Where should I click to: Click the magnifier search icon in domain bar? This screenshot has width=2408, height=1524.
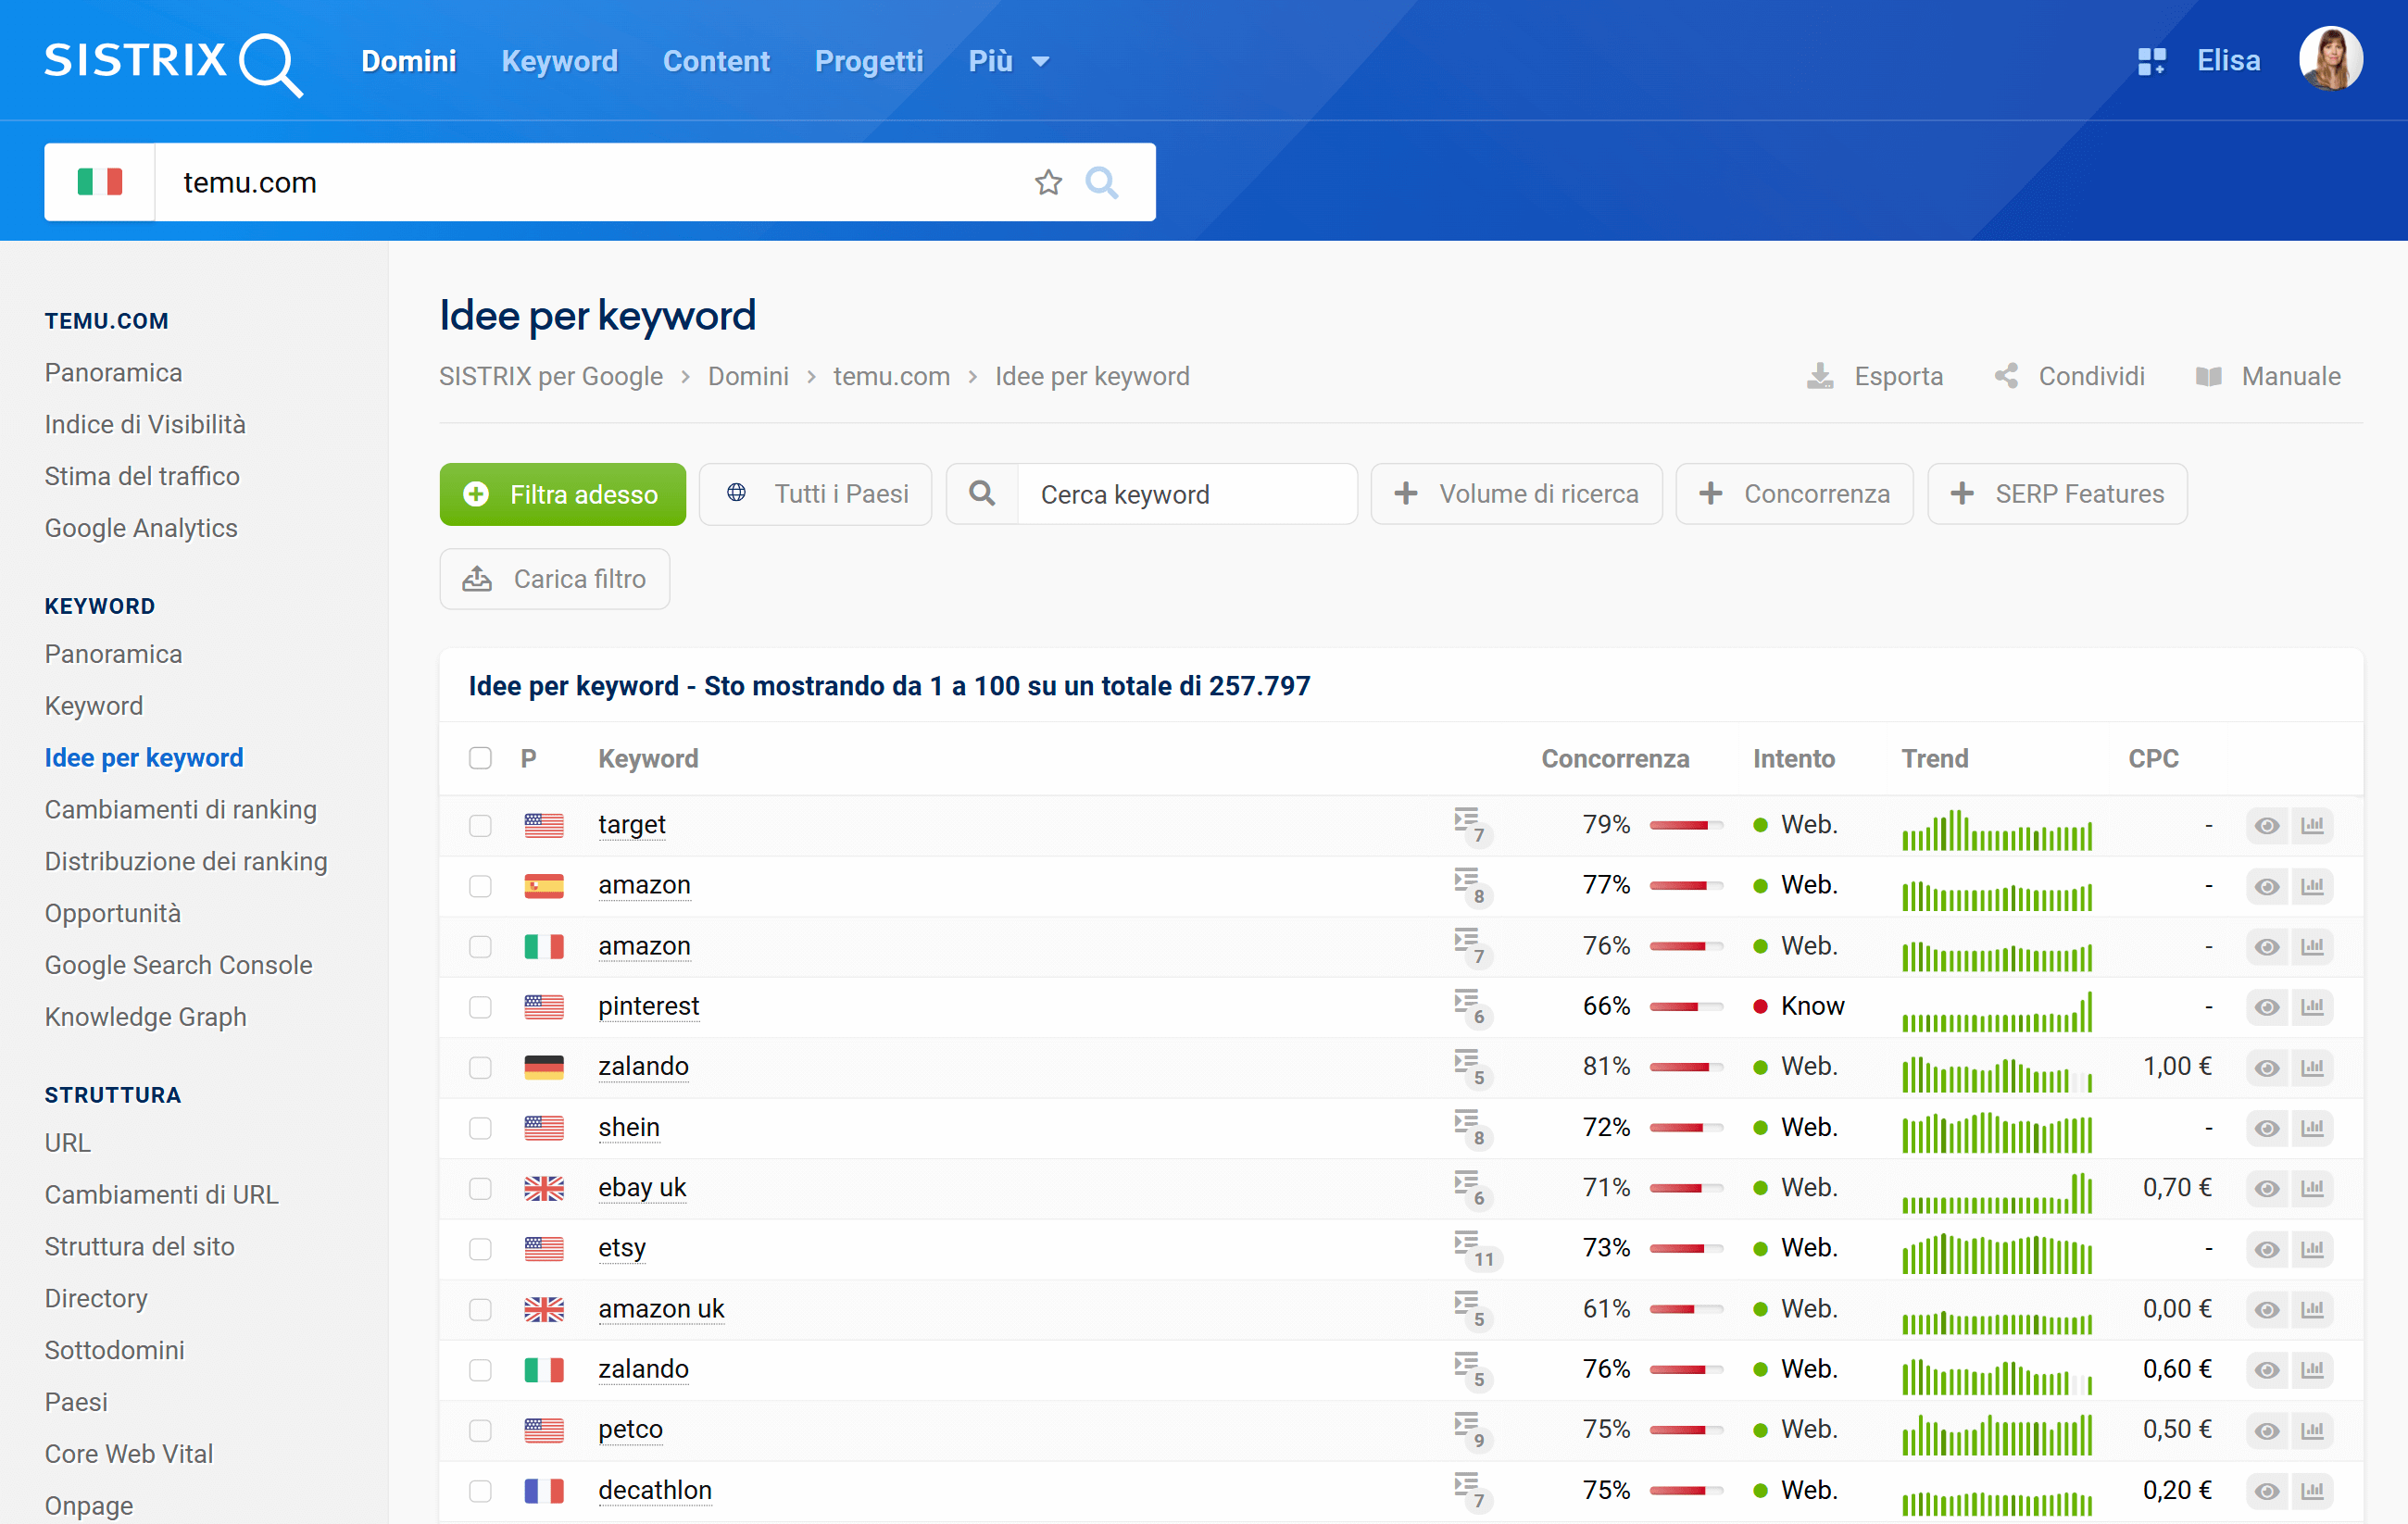pyautogui.click(x=1102, y=182)
